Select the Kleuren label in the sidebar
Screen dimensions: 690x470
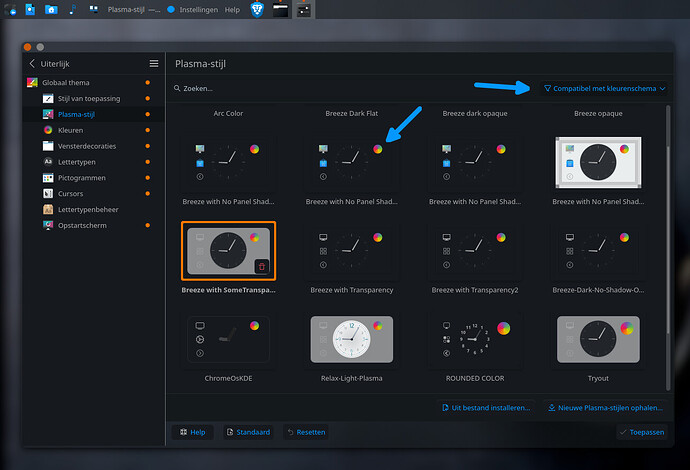pyautogui.click(x=70, y=130)
